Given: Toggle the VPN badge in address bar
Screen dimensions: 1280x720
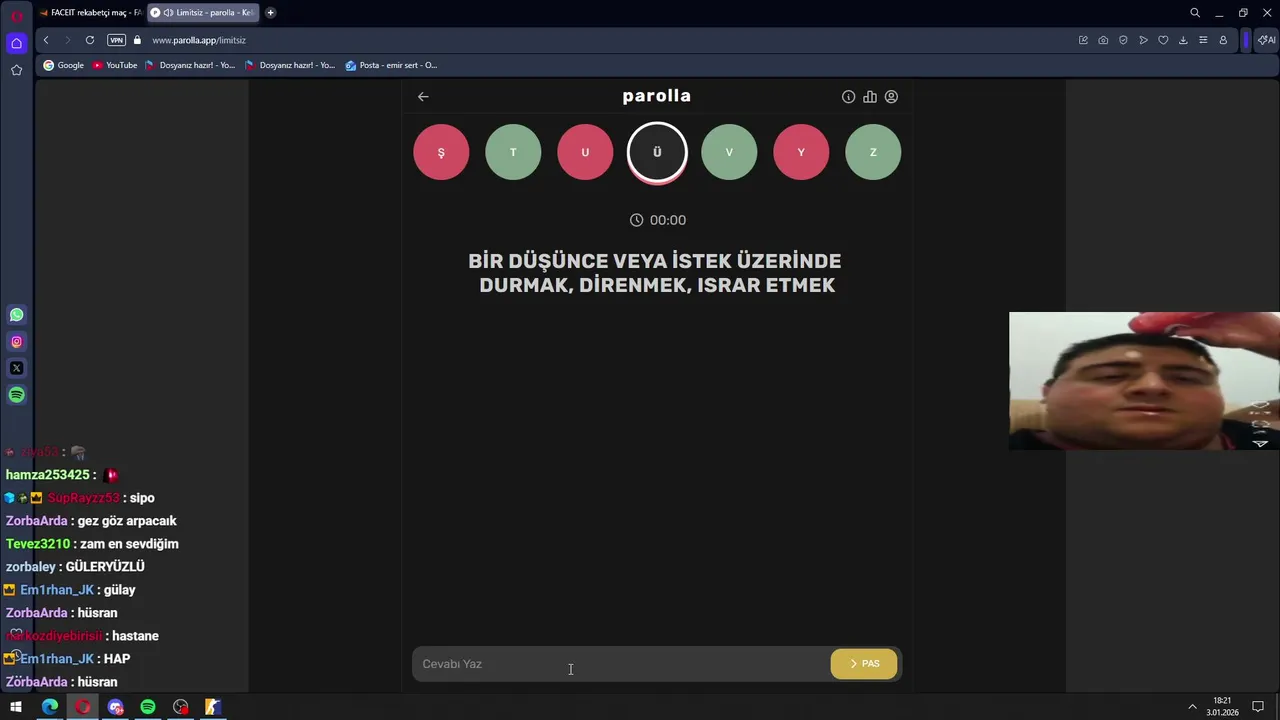Looking at the screenshot, I should point(116,40).
